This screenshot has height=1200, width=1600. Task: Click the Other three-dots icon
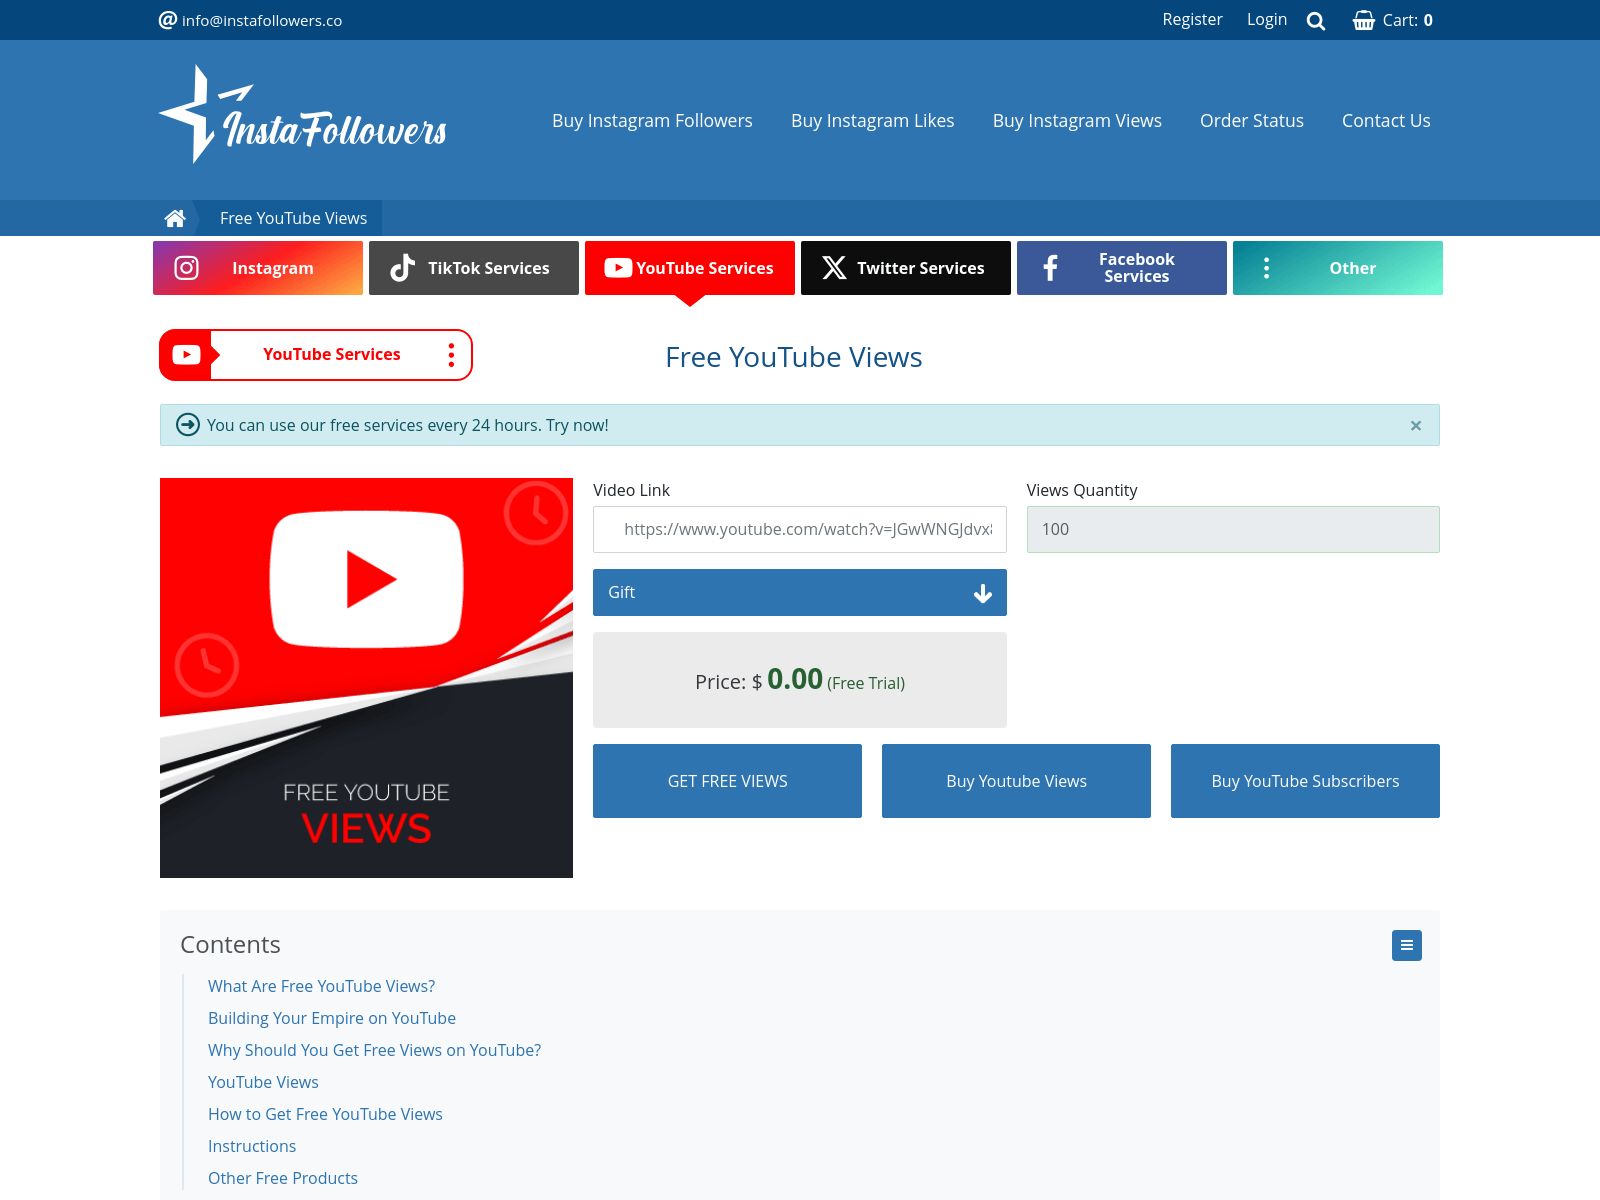(x=1266, y=268)
